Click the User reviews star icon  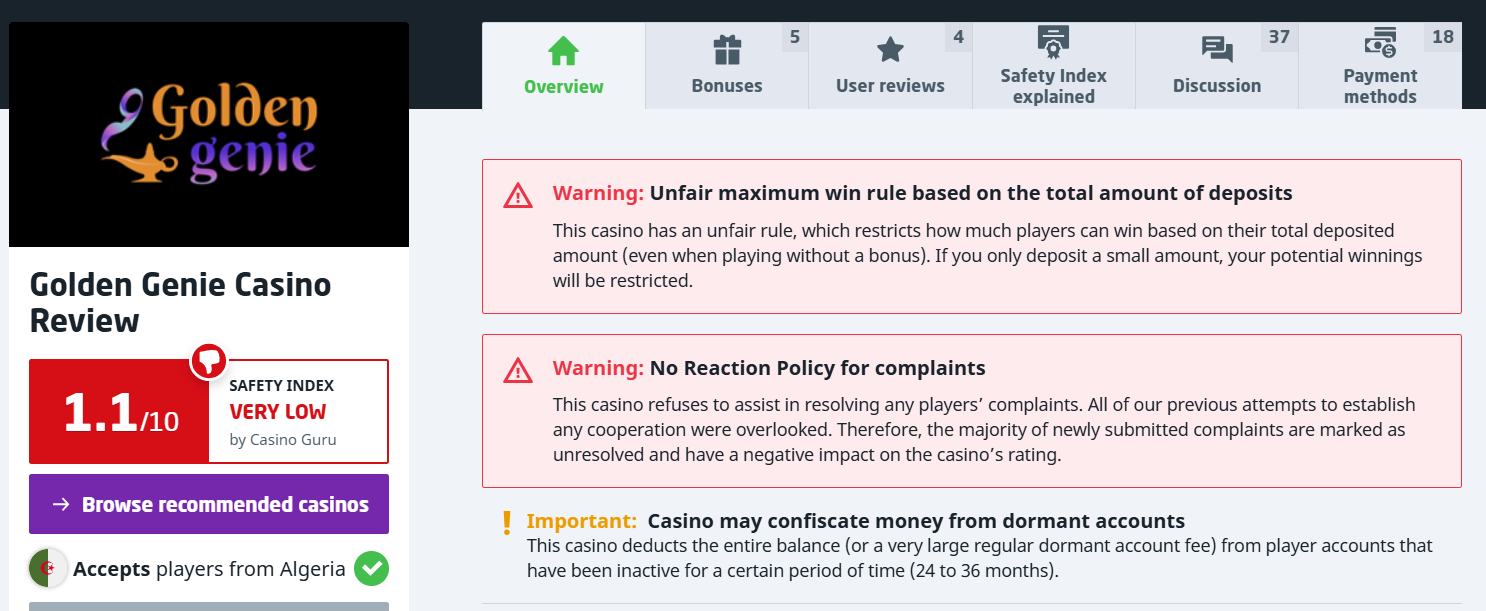coord(890,50)
